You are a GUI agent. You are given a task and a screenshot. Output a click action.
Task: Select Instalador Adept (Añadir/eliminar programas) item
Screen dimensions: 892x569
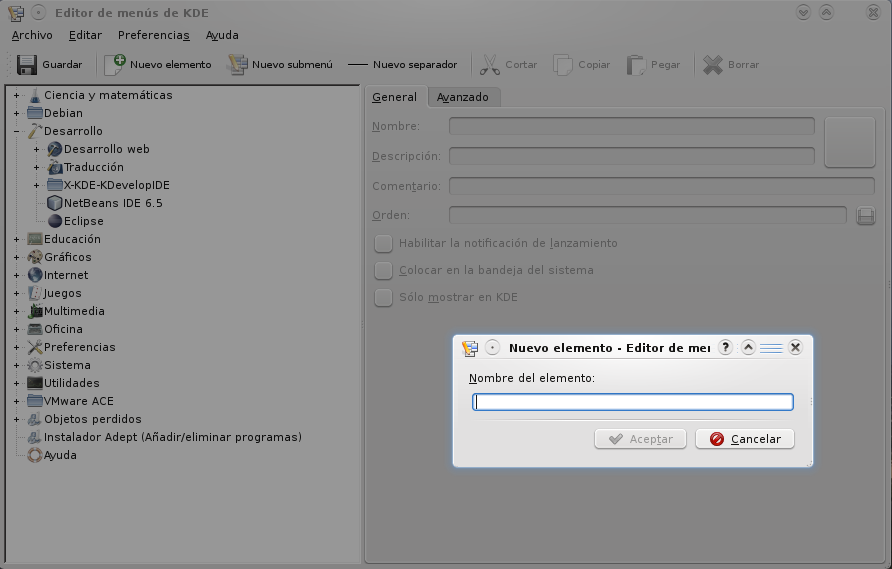(x=173, y=438)
